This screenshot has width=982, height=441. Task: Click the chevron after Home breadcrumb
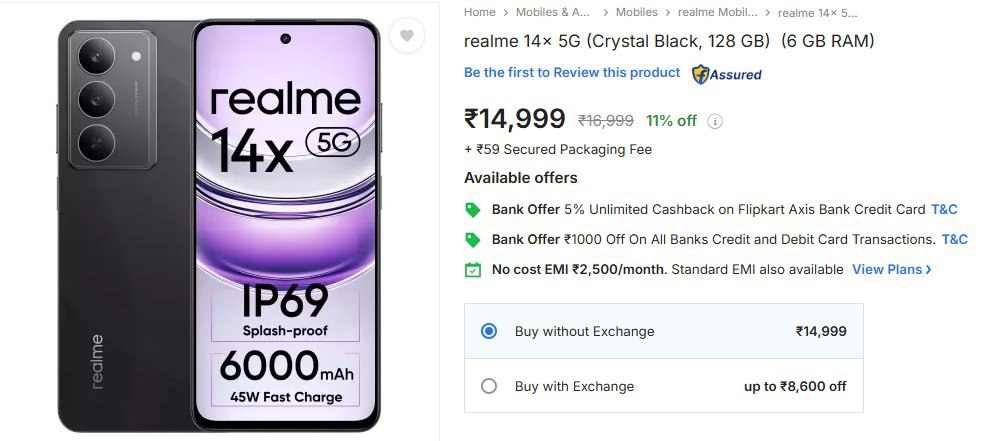(x=505, y=13)
